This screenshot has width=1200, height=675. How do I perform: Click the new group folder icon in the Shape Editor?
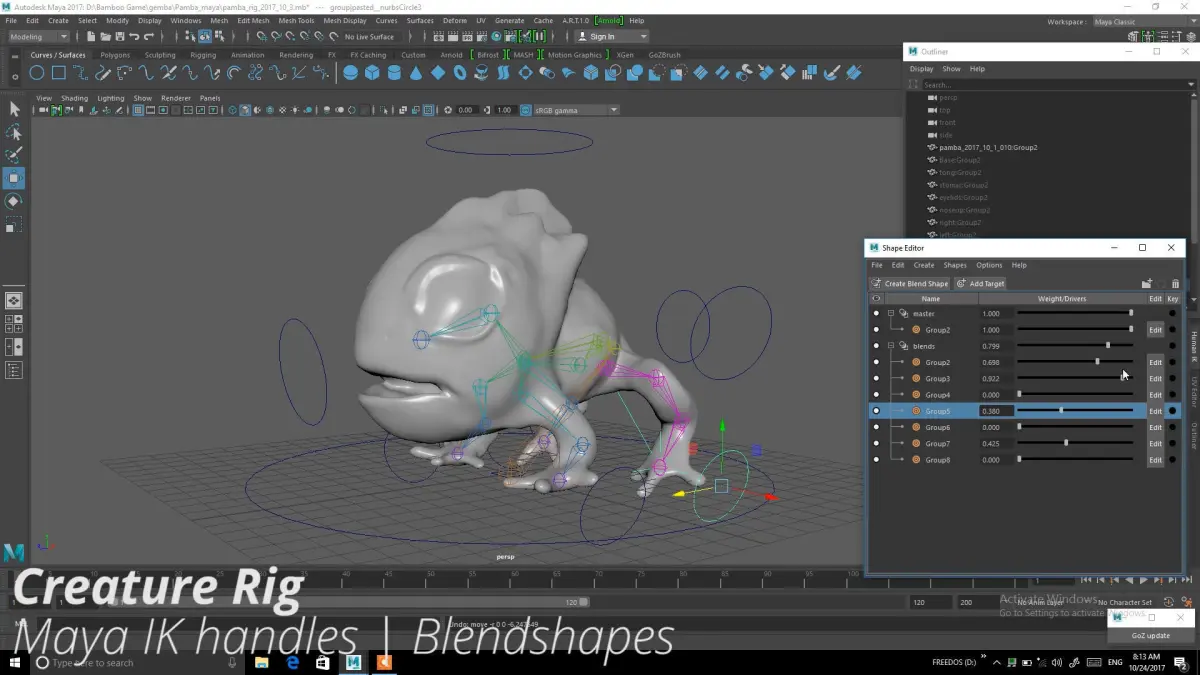[1147, 284]
